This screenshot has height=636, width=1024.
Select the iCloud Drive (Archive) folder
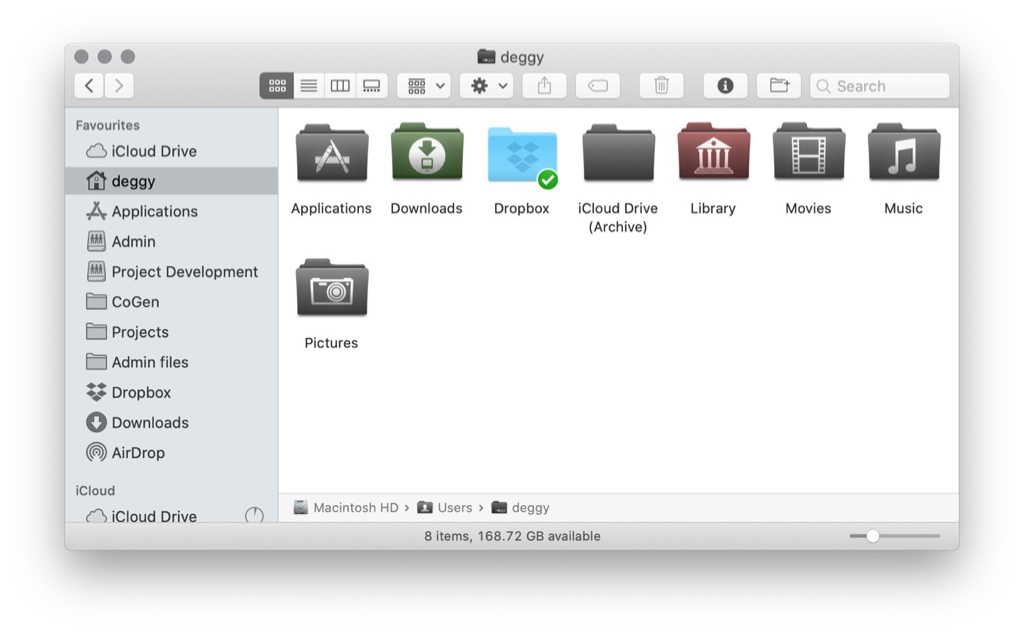[x=618, y=154]
